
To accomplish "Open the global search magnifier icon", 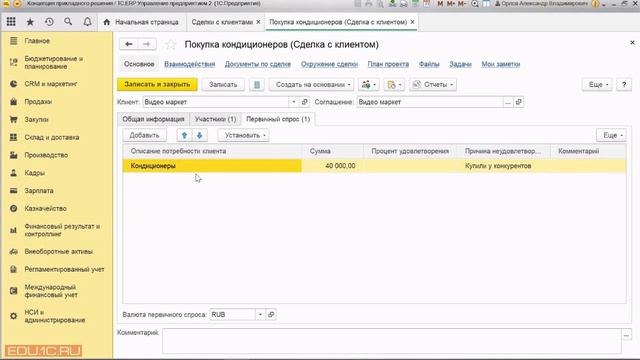I will (x=68, y=22).
